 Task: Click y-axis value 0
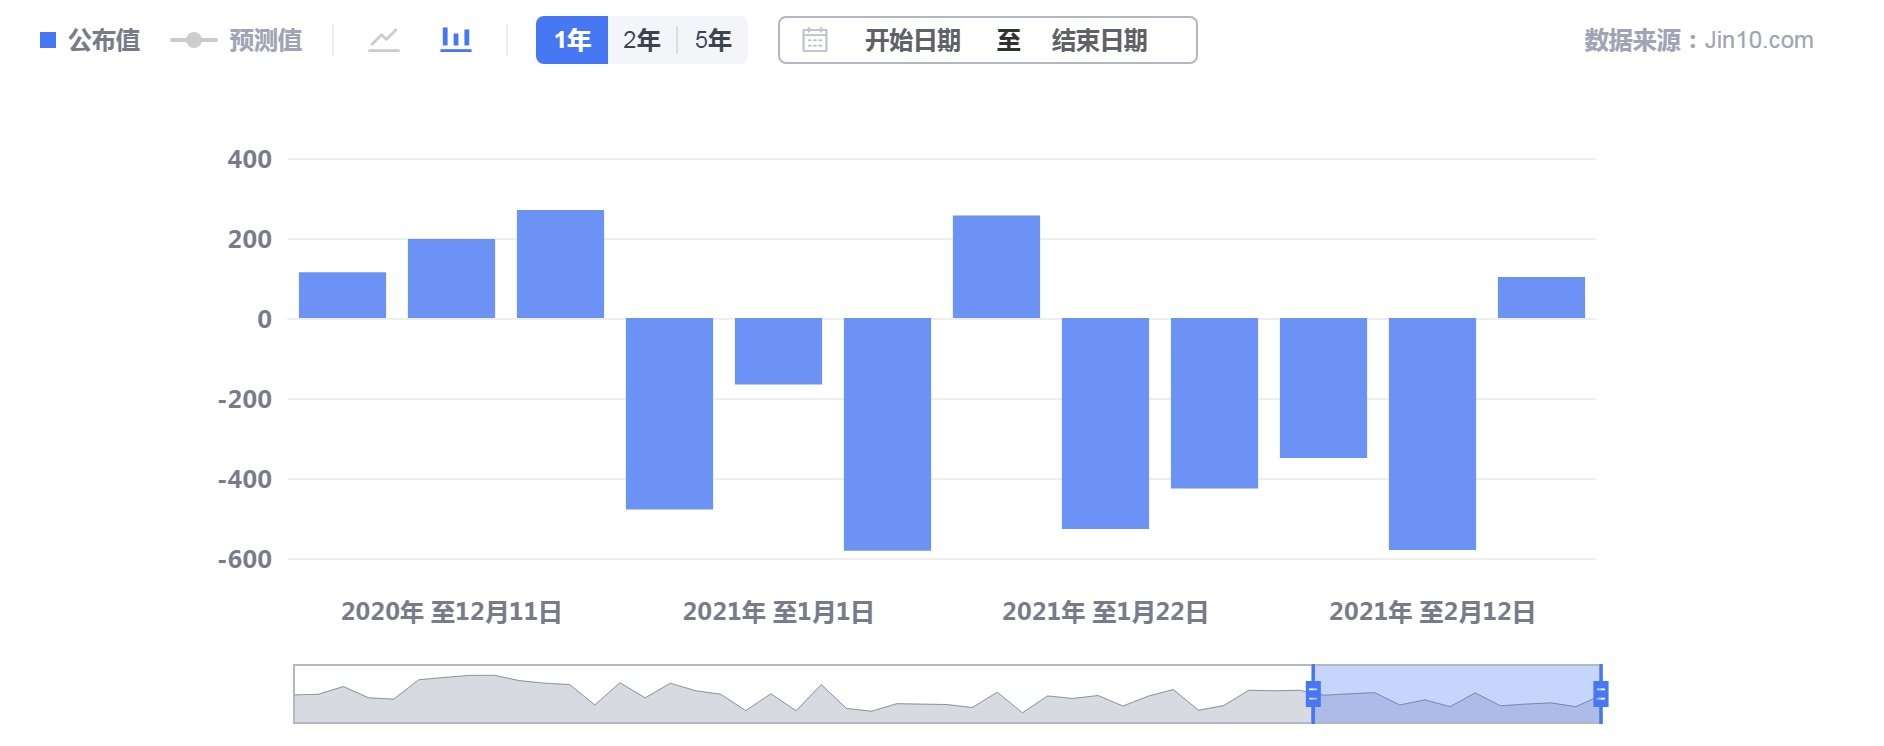coord(264,319)
